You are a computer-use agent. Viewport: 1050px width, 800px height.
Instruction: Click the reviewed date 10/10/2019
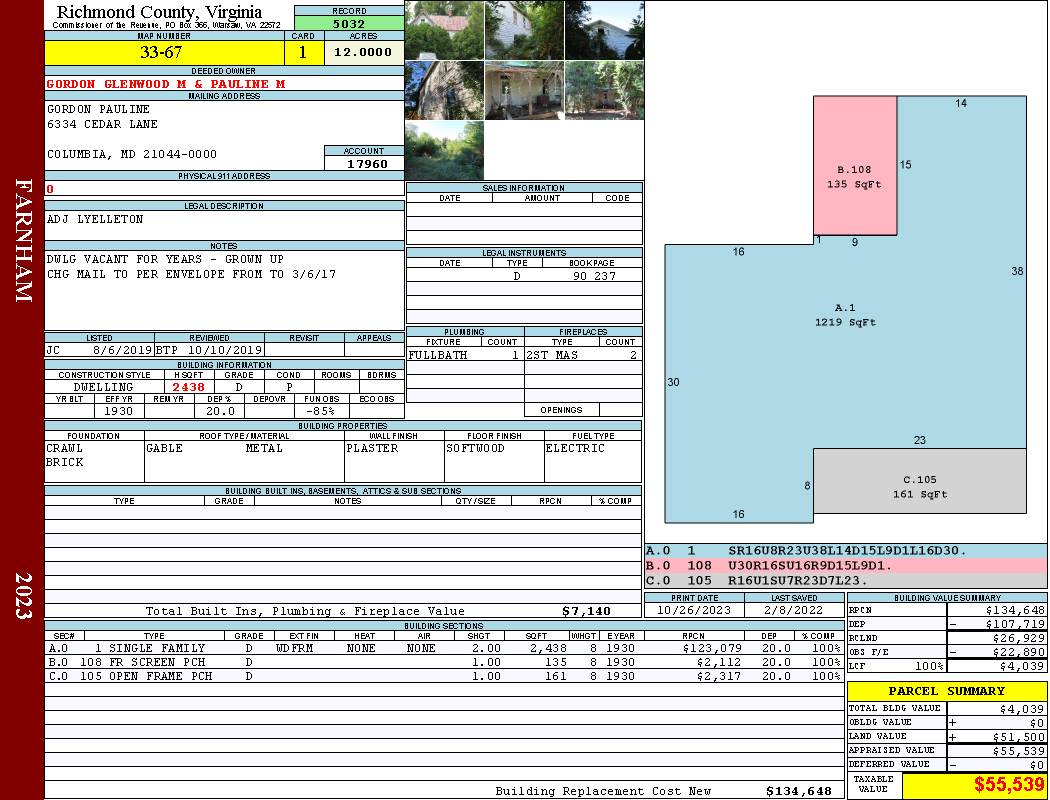point(225,350)
